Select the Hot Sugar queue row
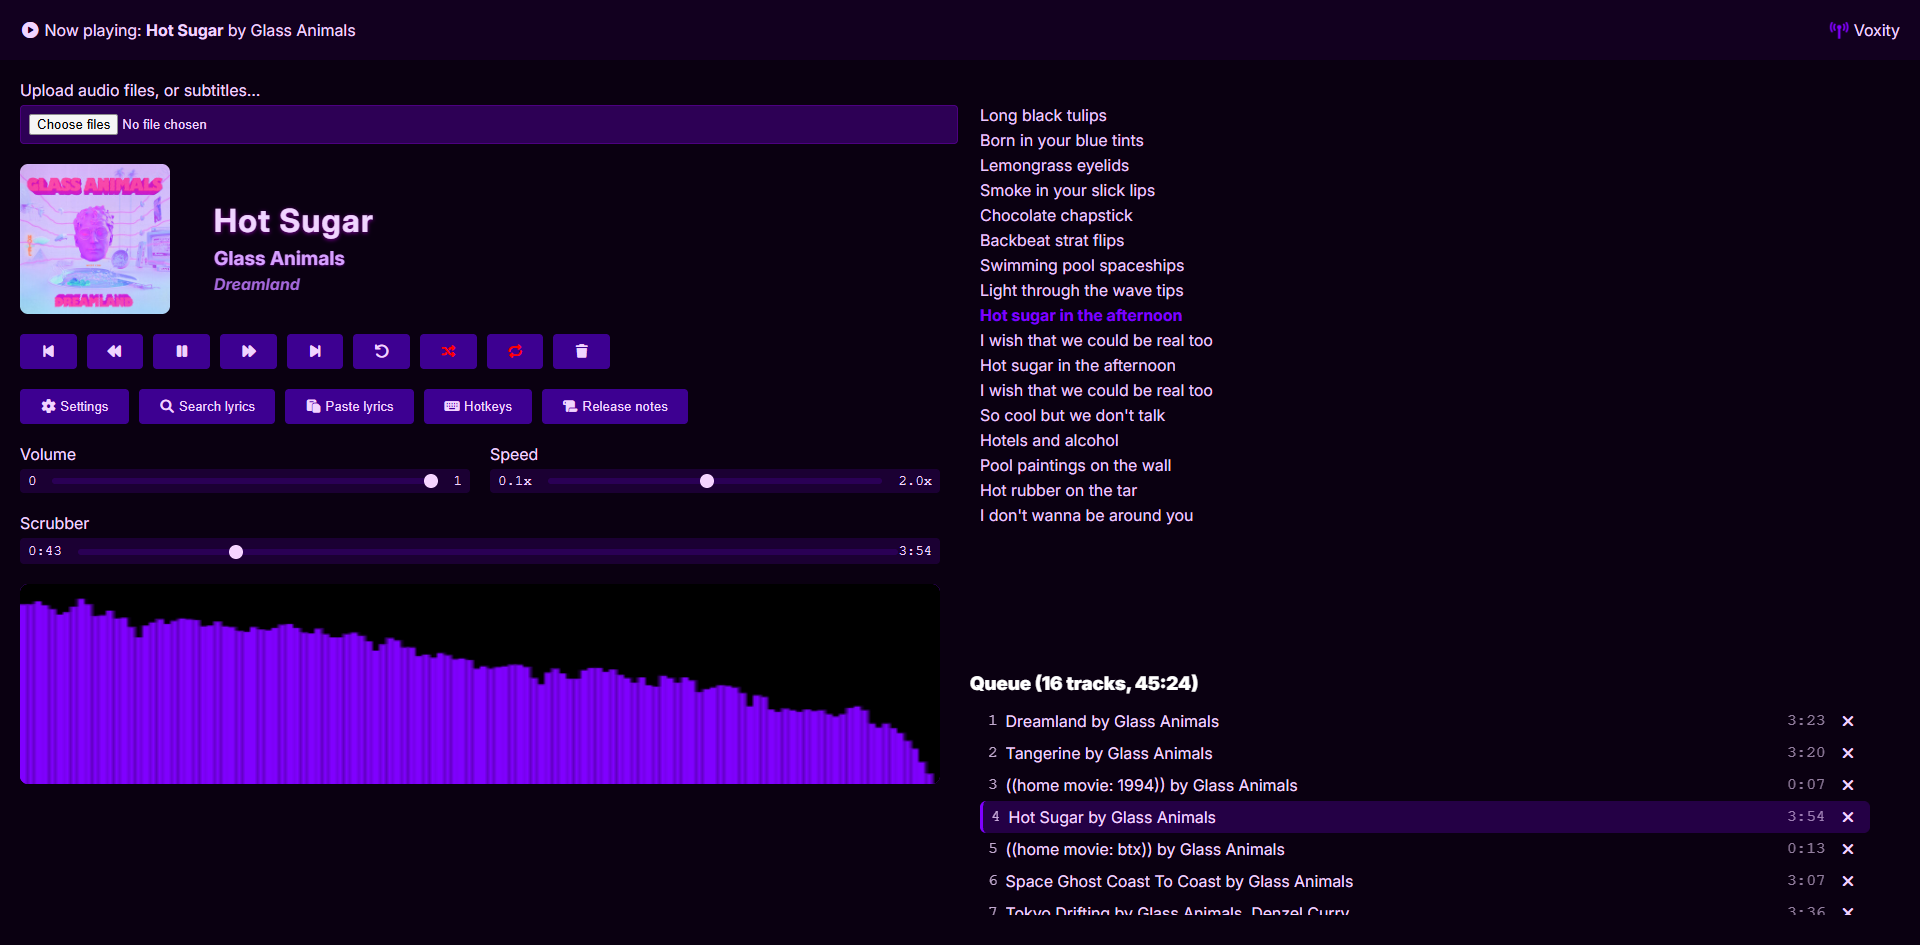The height and width of the screenshot is (945, 1920). click(1425, 817)
